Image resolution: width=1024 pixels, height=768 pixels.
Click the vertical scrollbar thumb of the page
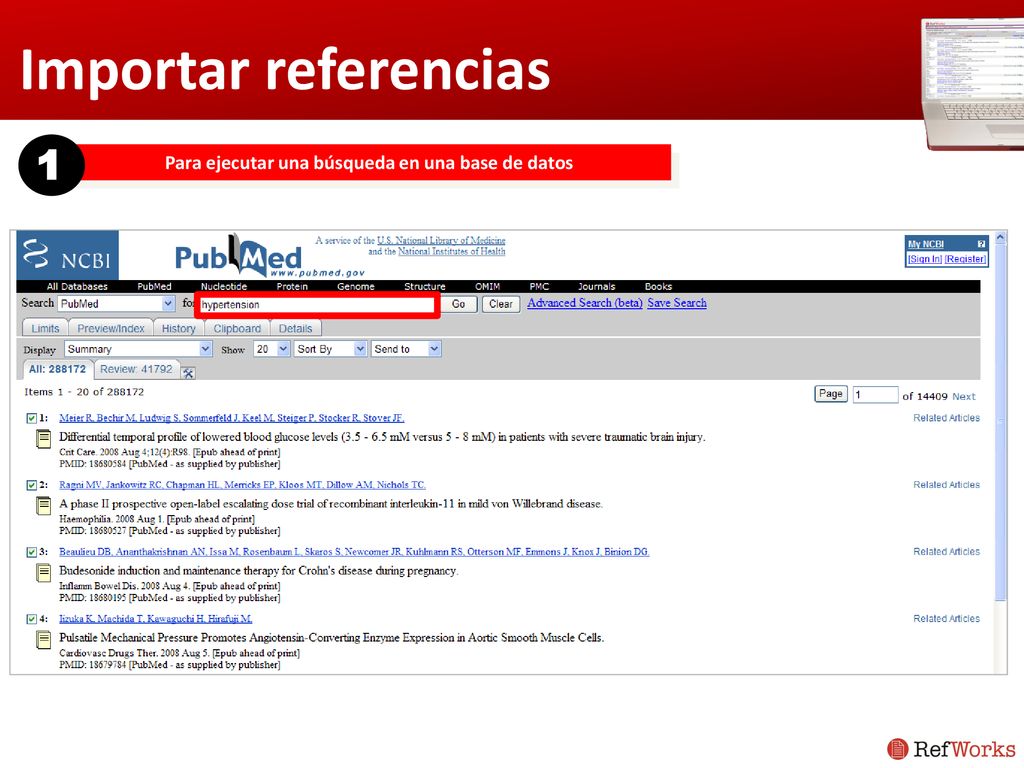pos(1001,423)
